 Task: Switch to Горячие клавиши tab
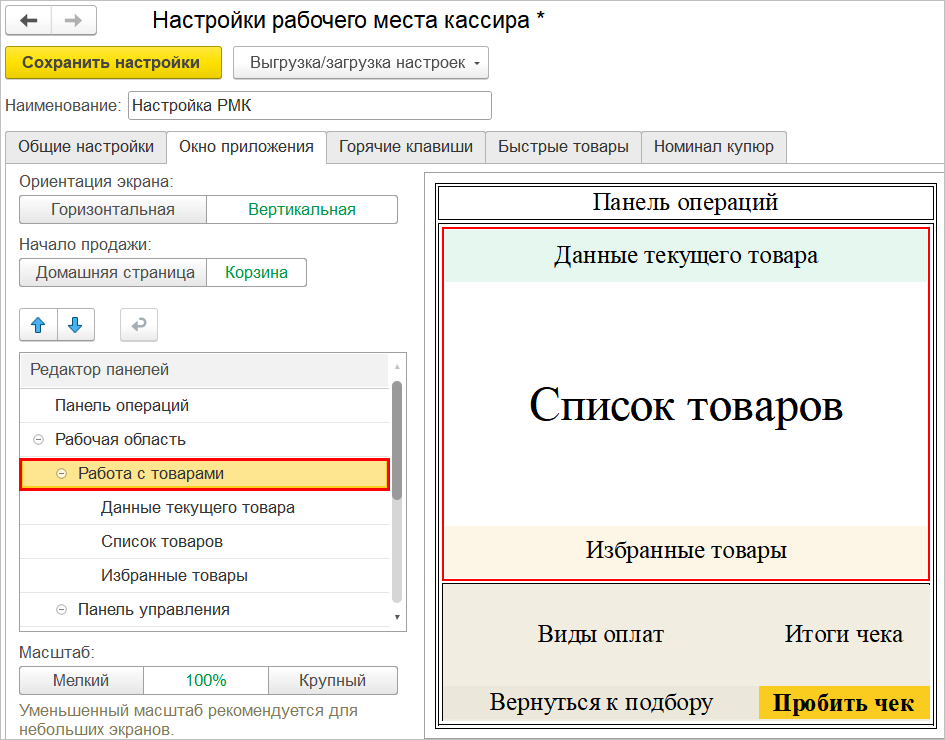(x=406, y=147)
